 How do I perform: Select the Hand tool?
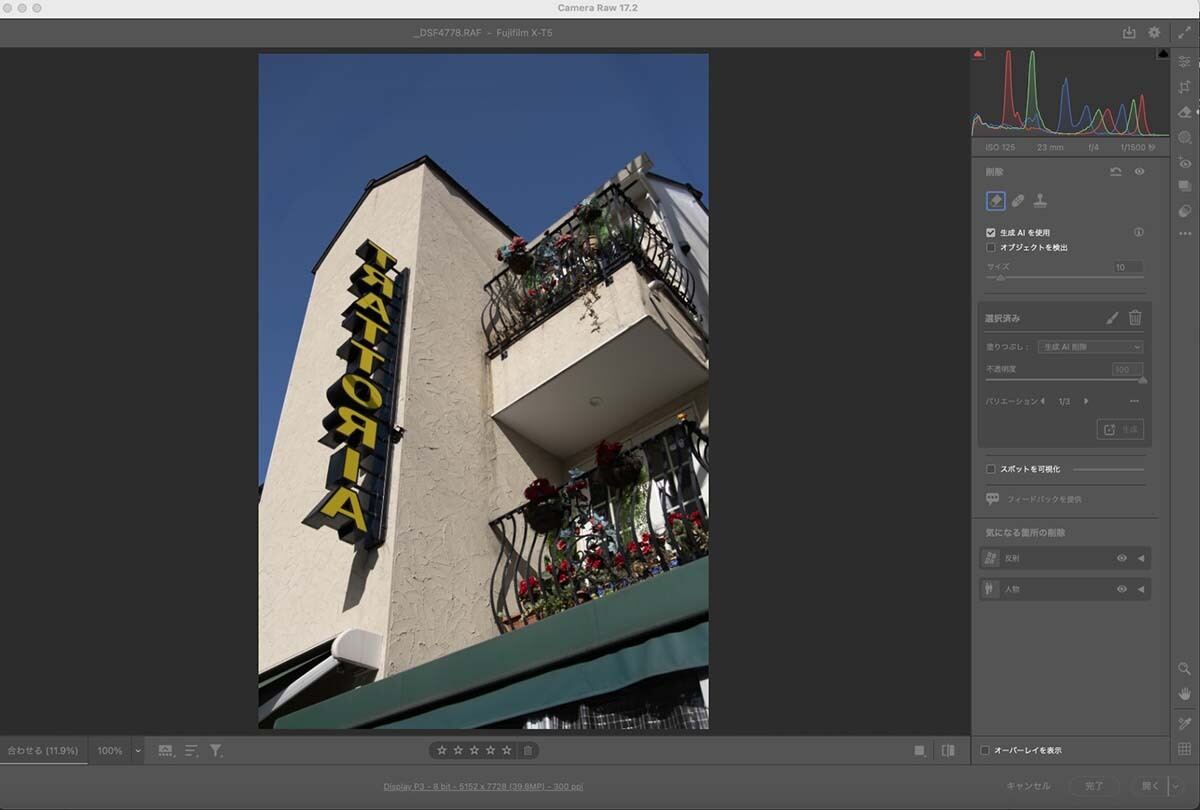click(x=1185, y=693)
